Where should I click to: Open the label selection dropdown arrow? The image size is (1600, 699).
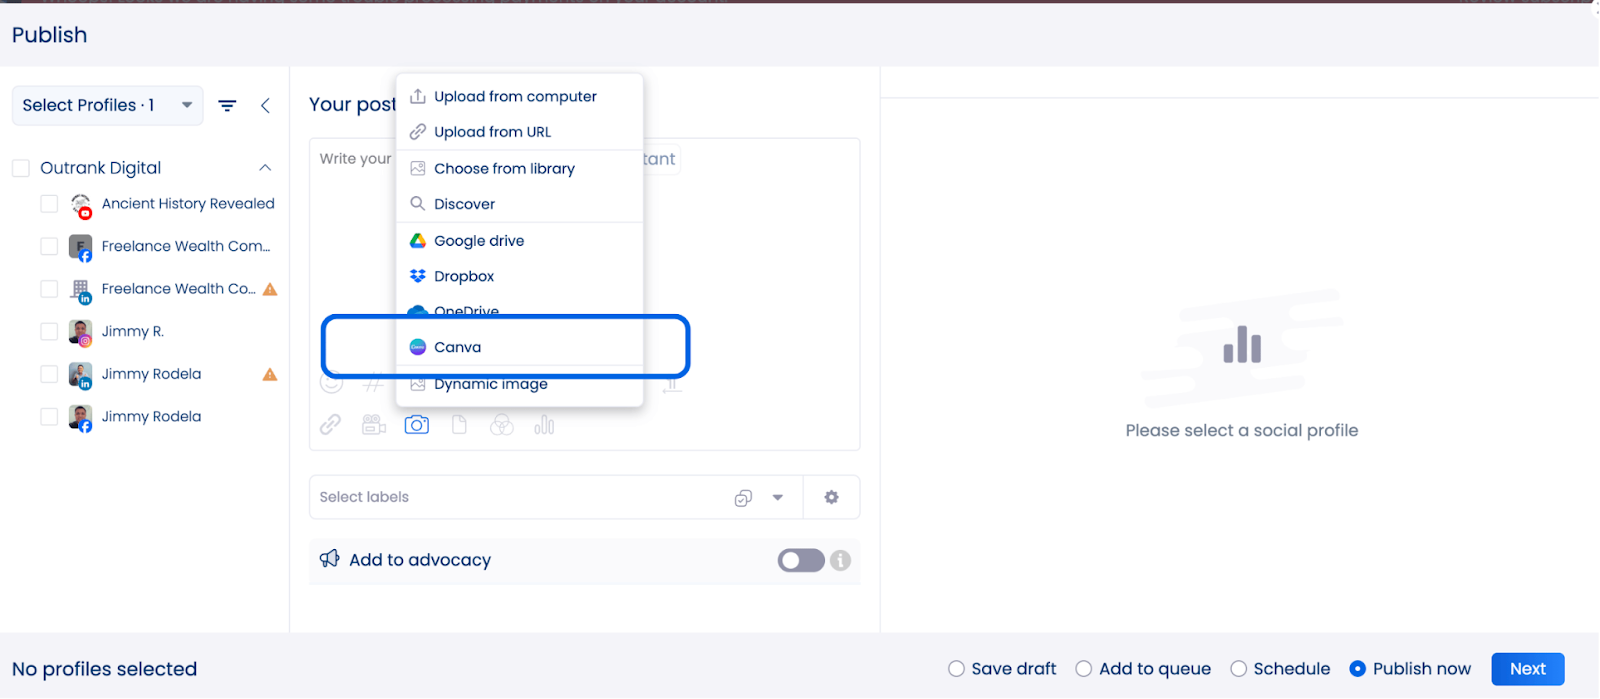[x=777, y=497]
